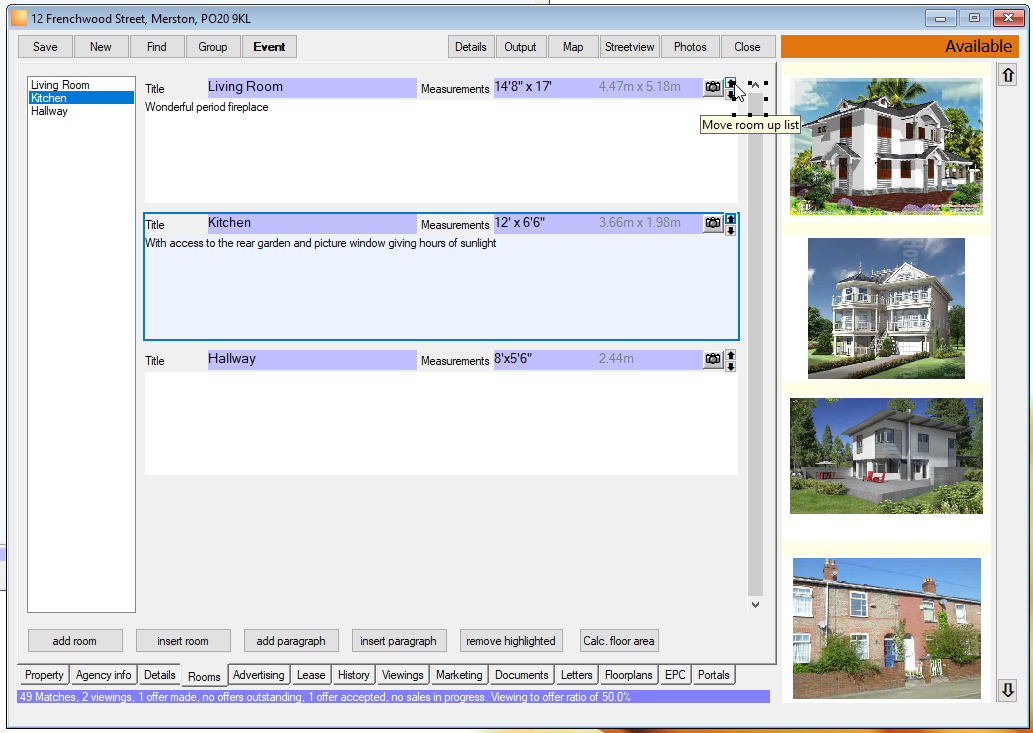Select Hallway in the room list
Screen dimensions: 1033x733
click(x=49, y=111)
